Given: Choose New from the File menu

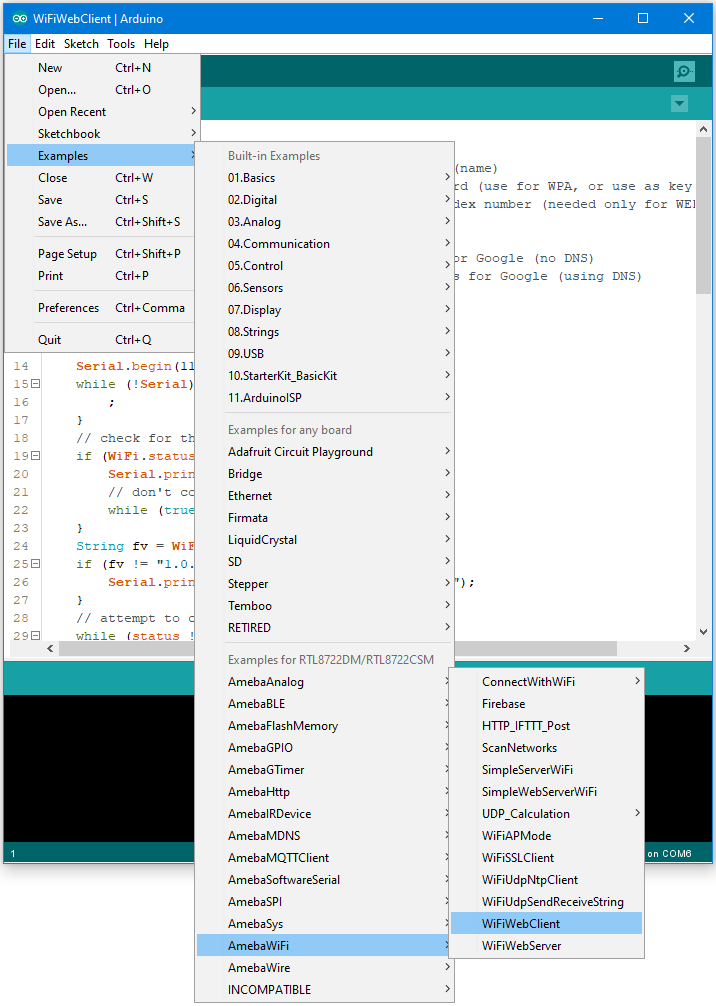Looking at the screenshot, I should (x=101, y=67).
